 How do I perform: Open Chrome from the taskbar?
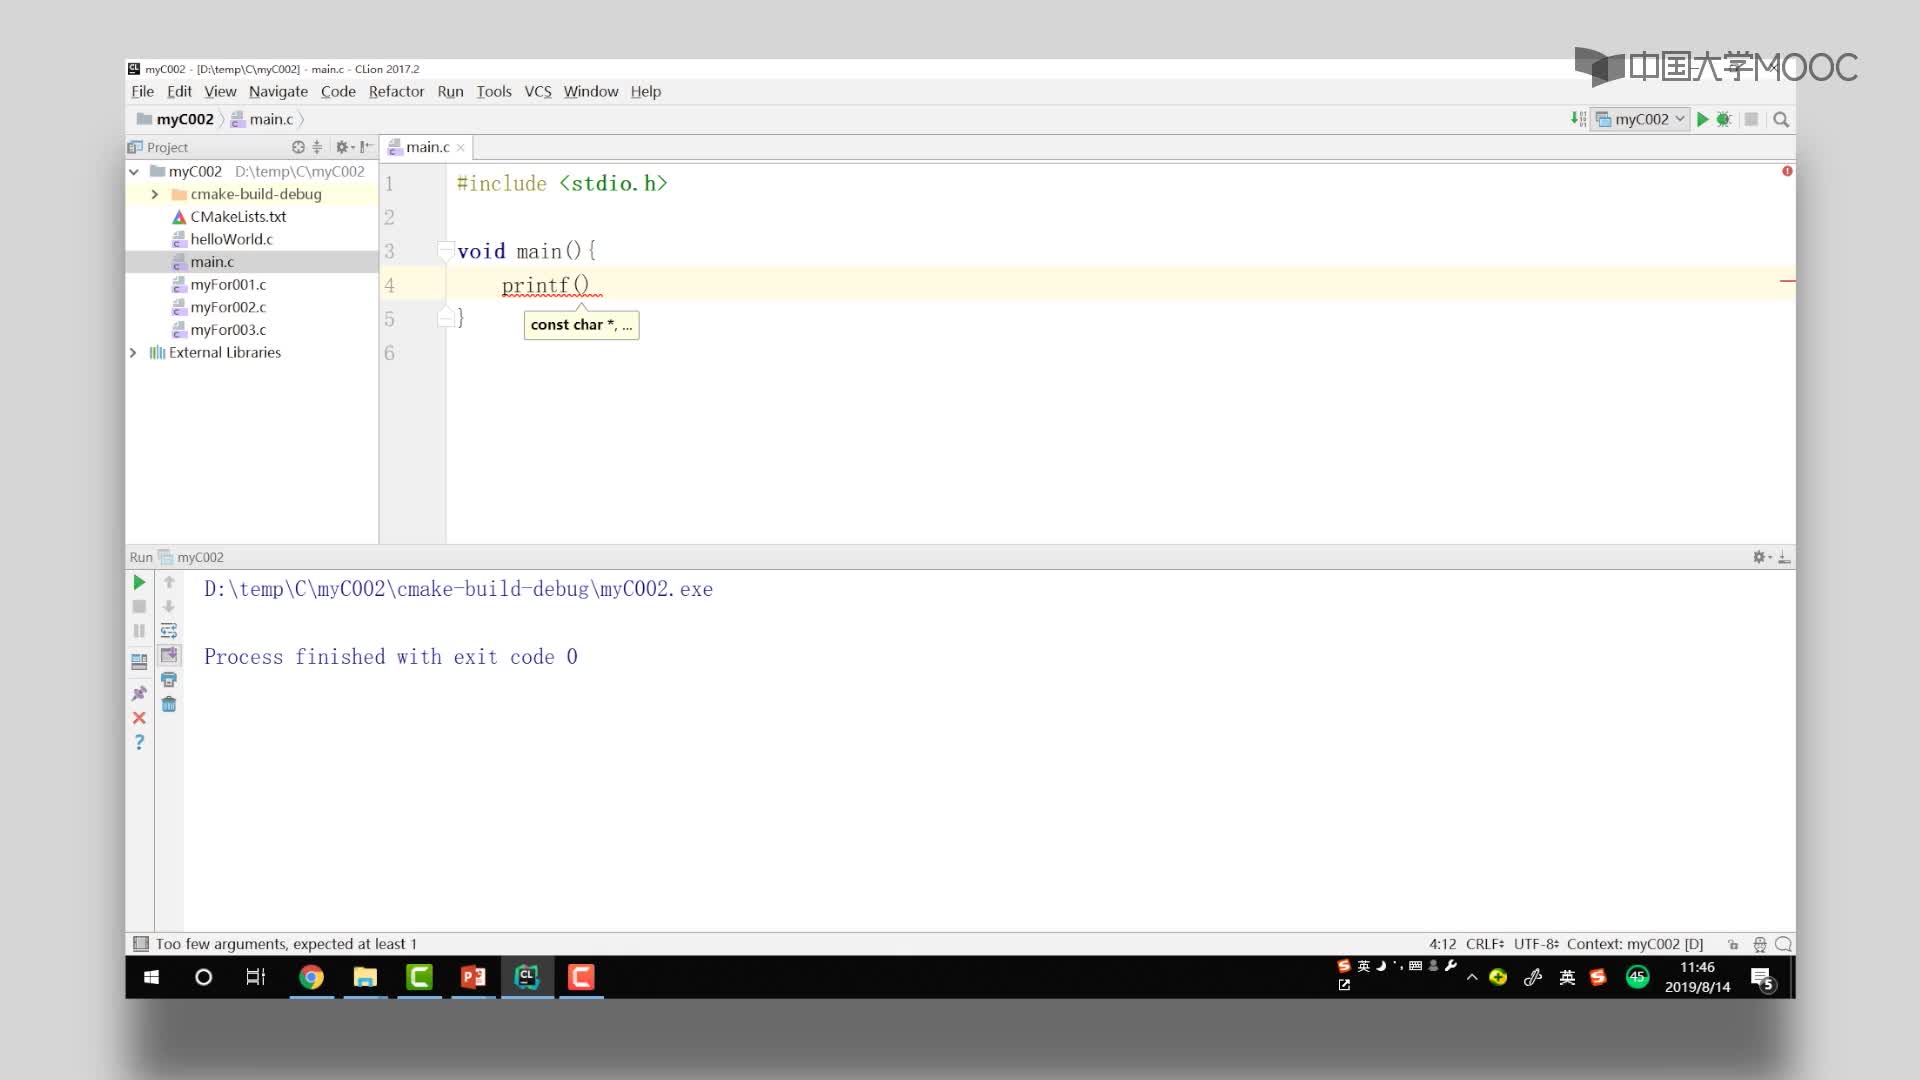pyautogui.click(x=311, y=977)
